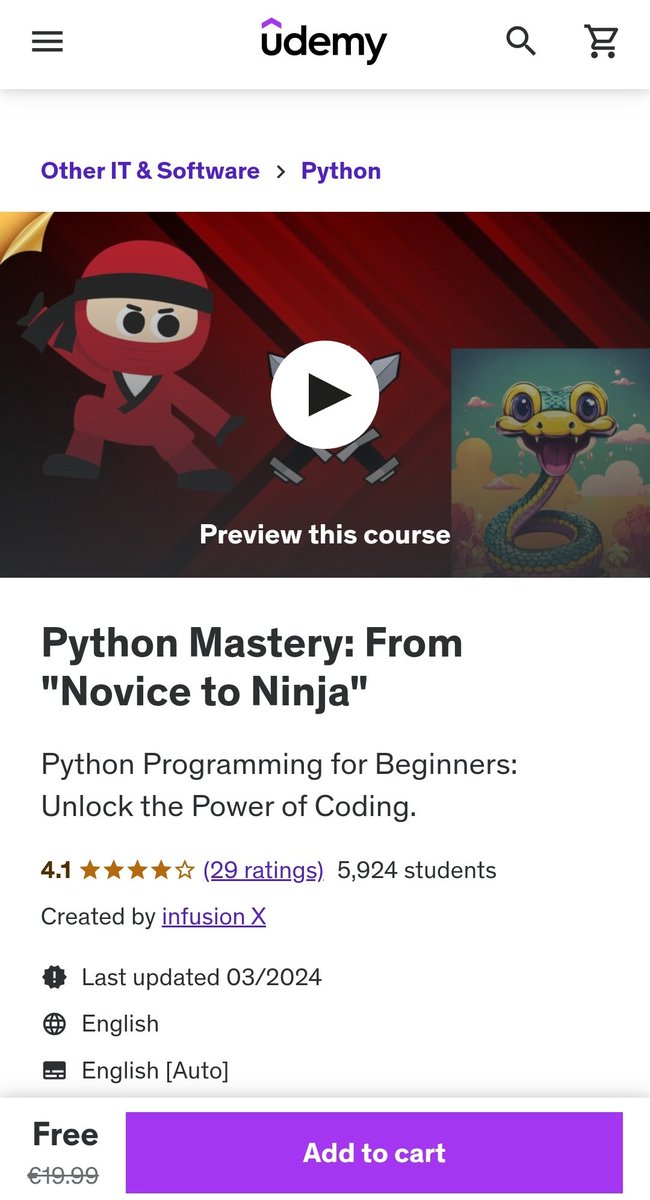Screen dimensions: 650x1200
Task: Click the Last updated badge icon
Action: click(54, 977)
